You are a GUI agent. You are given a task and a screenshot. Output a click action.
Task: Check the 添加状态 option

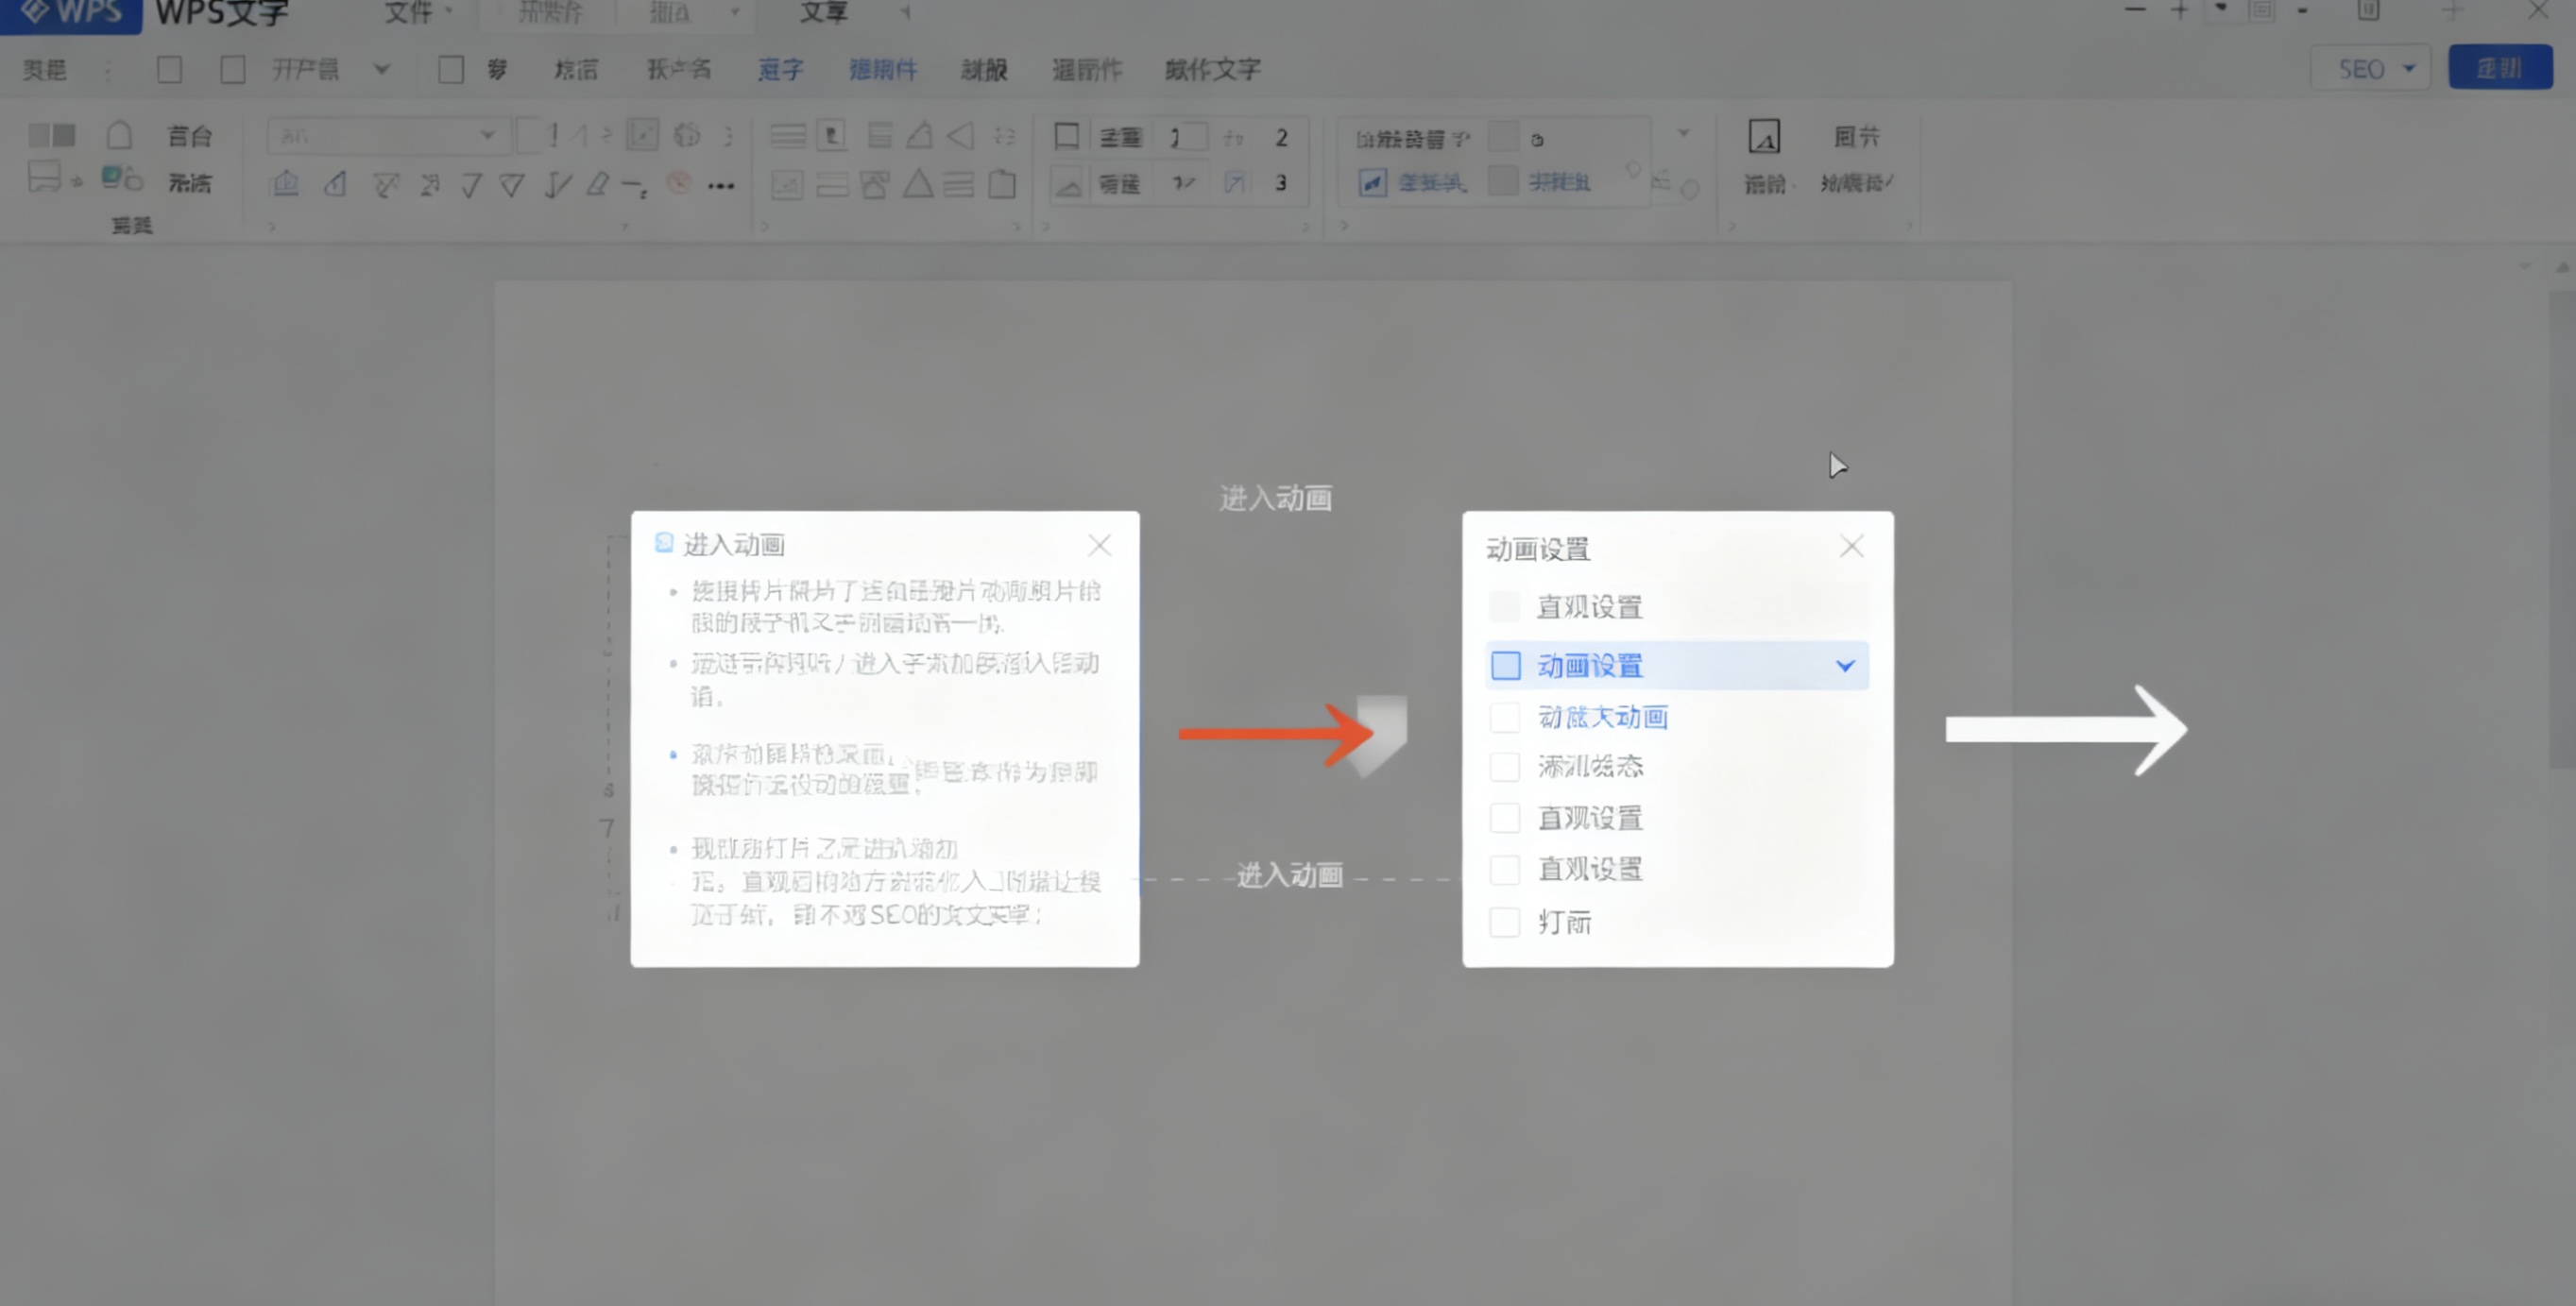(x=1505, y=767)
